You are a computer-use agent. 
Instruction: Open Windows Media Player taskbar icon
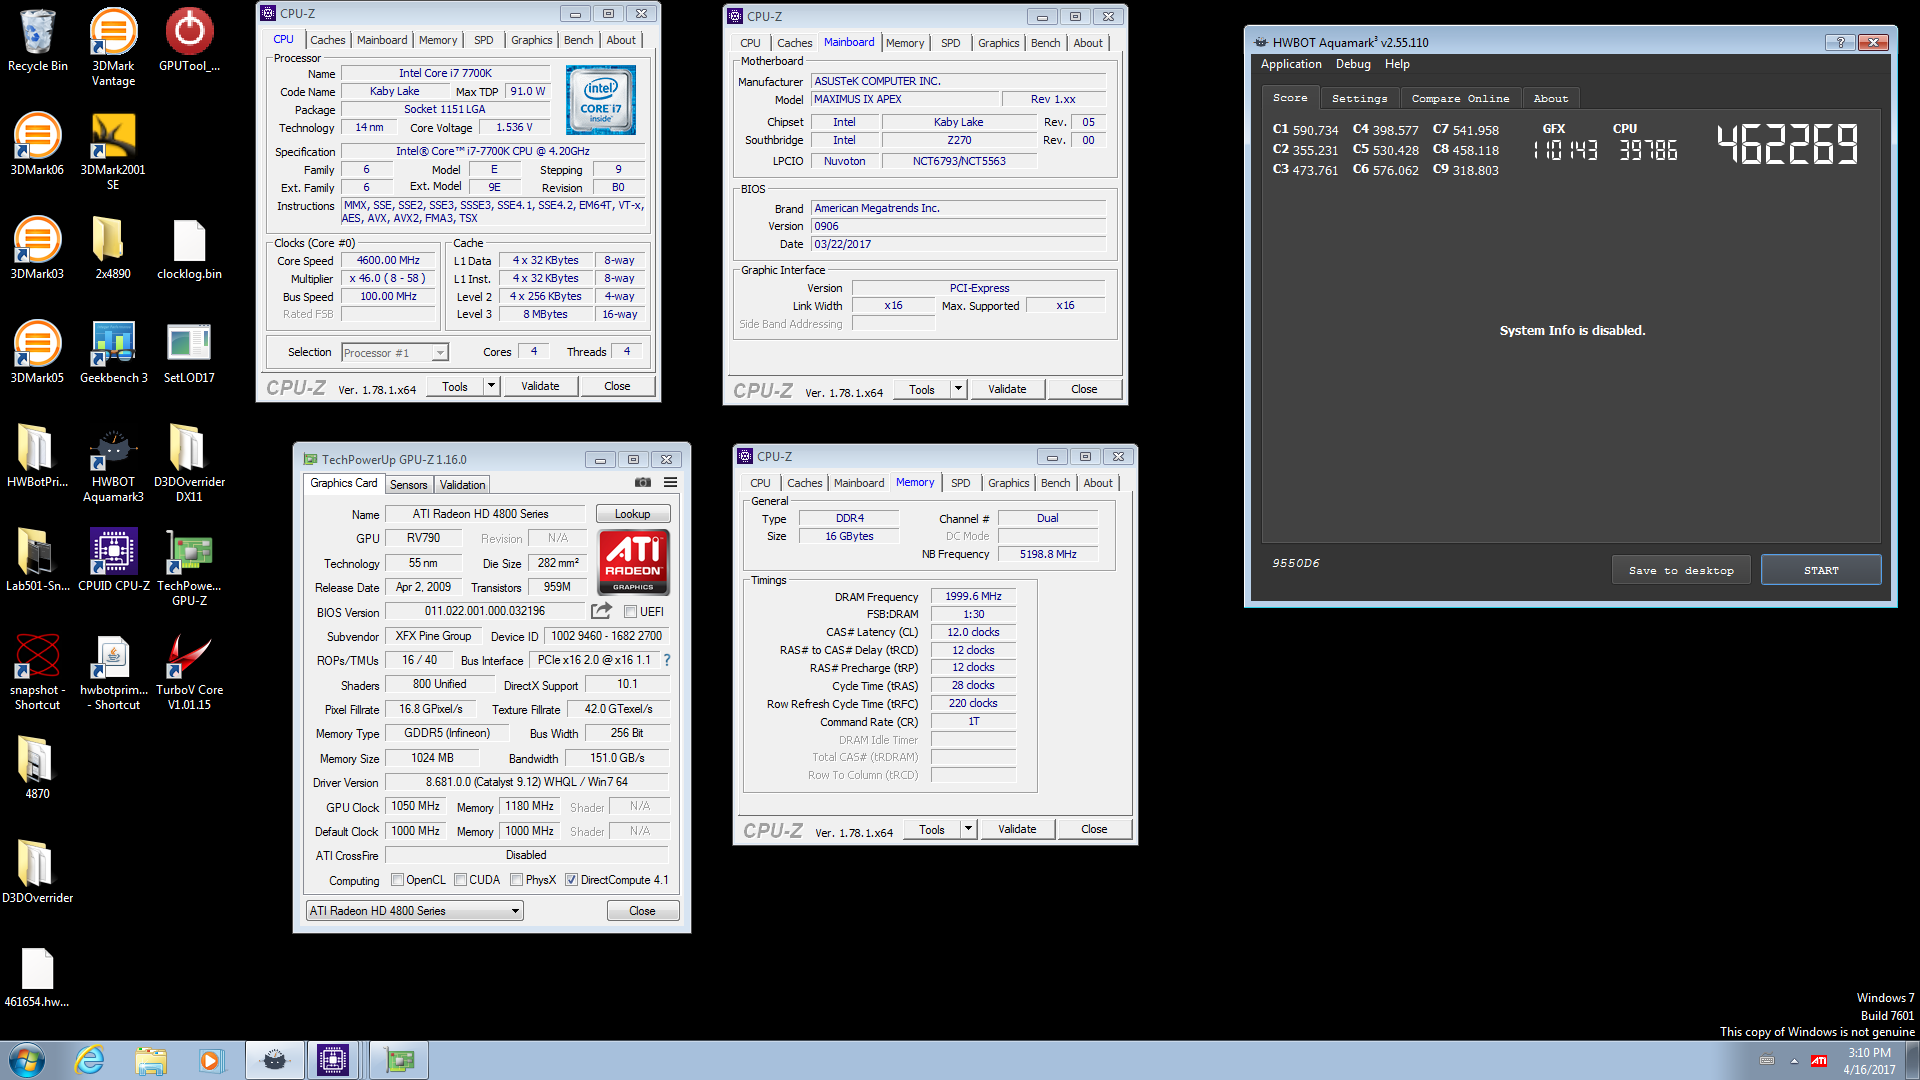[211, 1060]
